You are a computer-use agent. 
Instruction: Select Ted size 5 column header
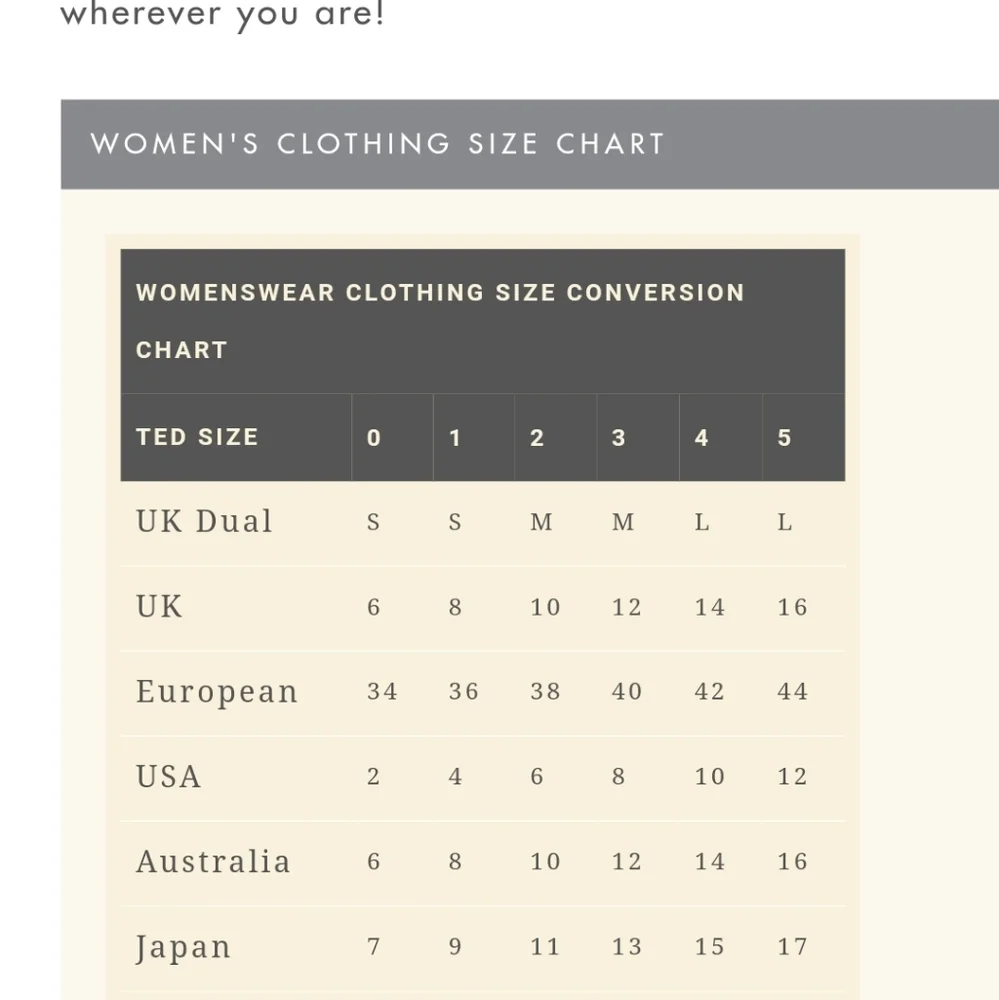784,438
